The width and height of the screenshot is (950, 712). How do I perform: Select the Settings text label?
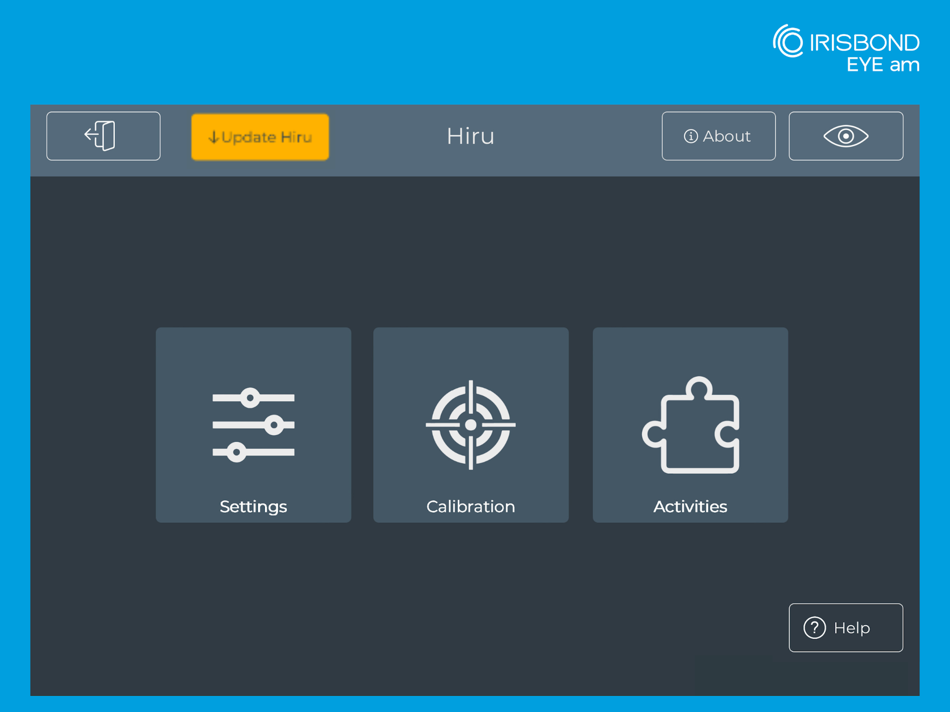(x=253, y=507)
